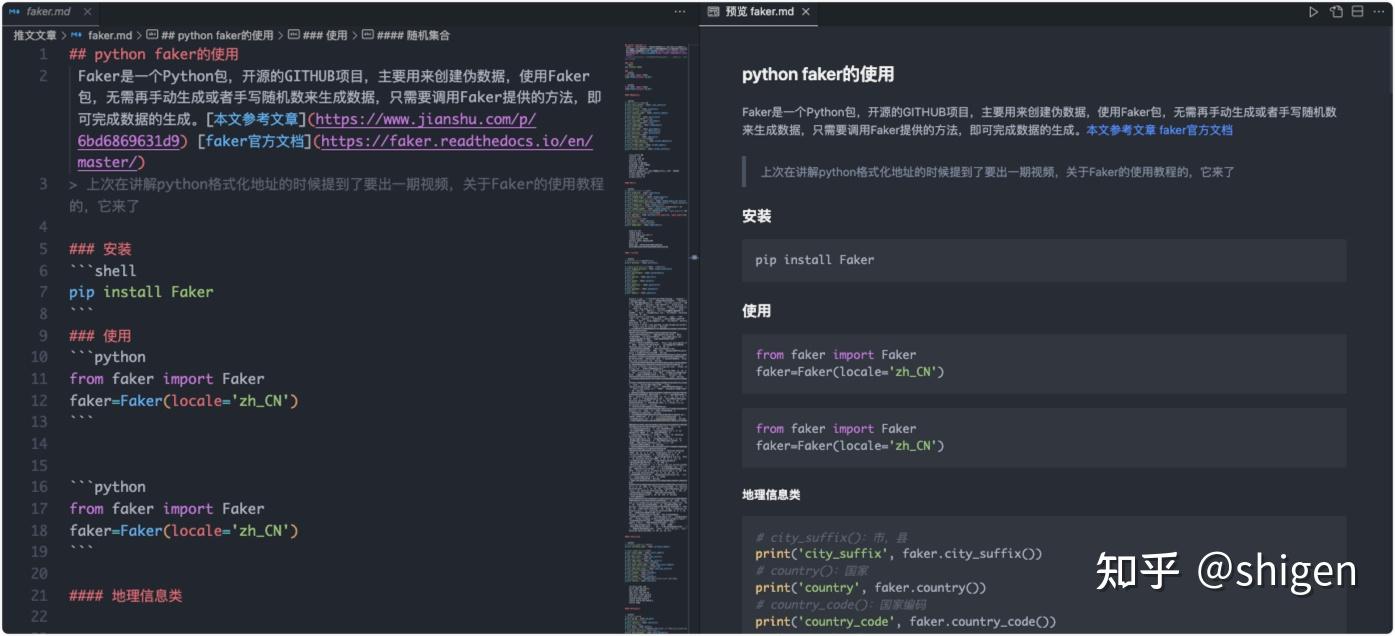
Task: Click the preview blockquote starting with 上次在讲解python
Action: coord(998,172)
